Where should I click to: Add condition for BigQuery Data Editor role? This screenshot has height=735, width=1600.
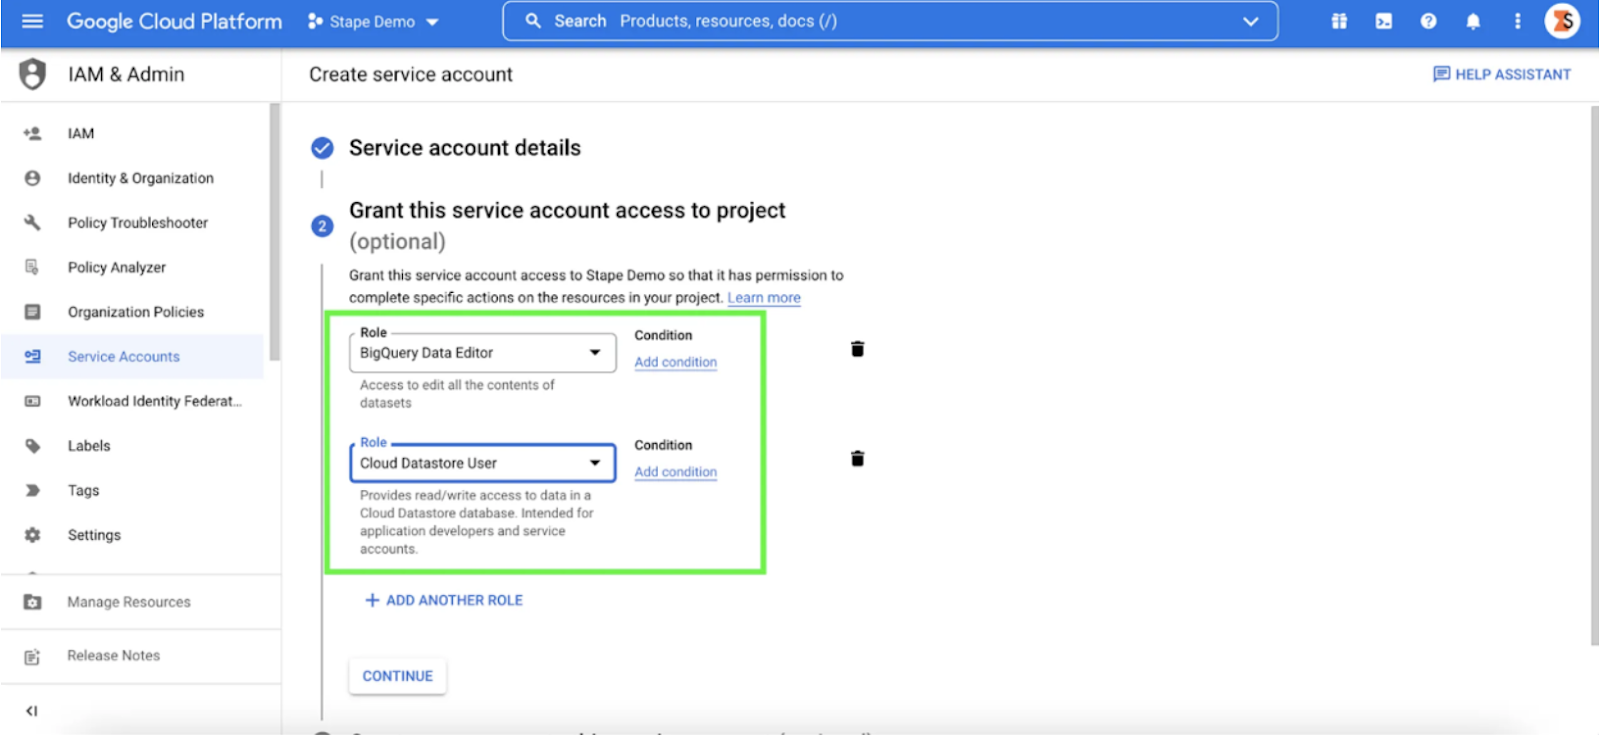pyautogui.click(x=676, y=362)
